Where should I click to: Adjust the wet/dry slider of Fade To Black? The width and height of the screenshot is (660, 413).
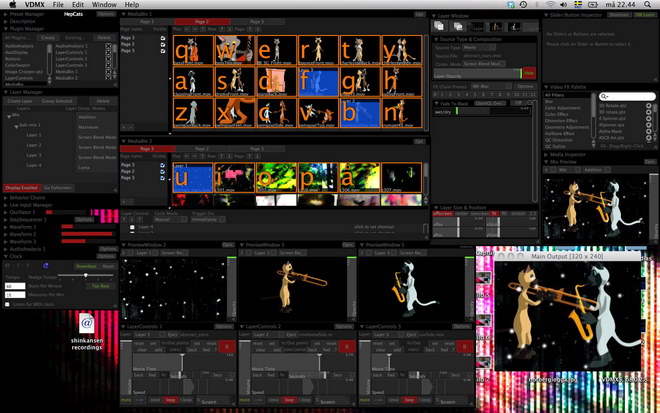pyautogui.click(x=482, y=112)
